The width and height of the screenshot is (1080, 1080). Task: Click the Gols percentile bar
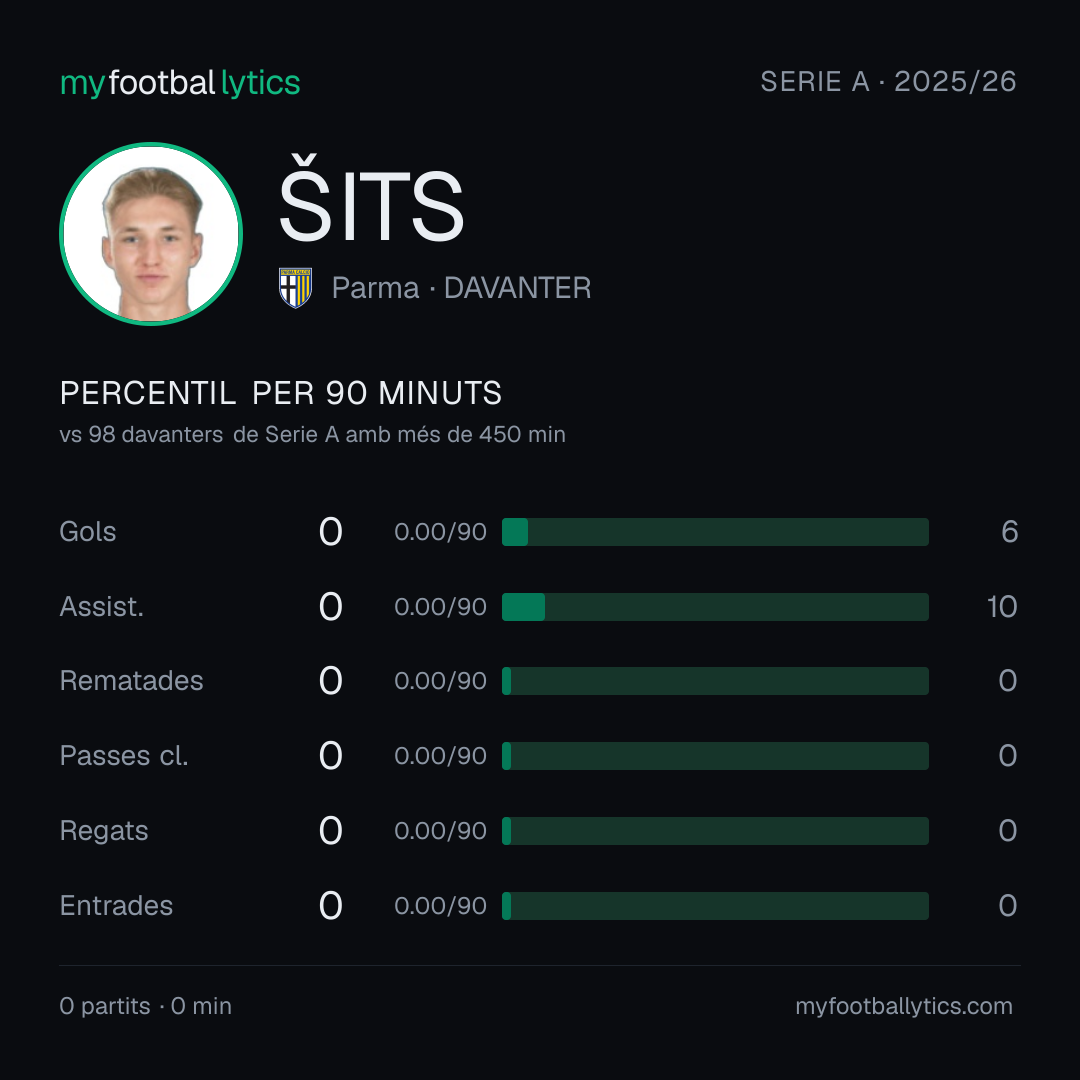715,532
